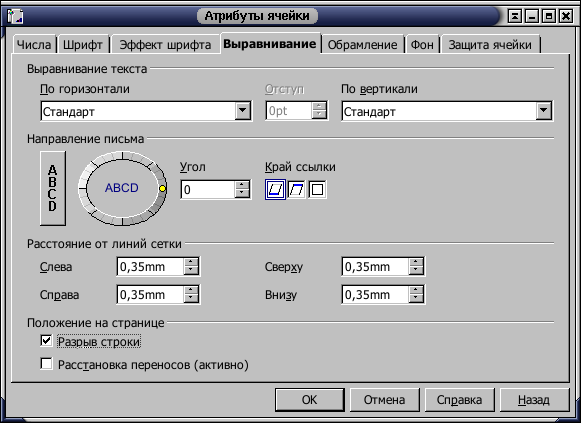This screenshot has height=423, width=581.
Task: Click the Отмена button
Action: tap(385, 400)
